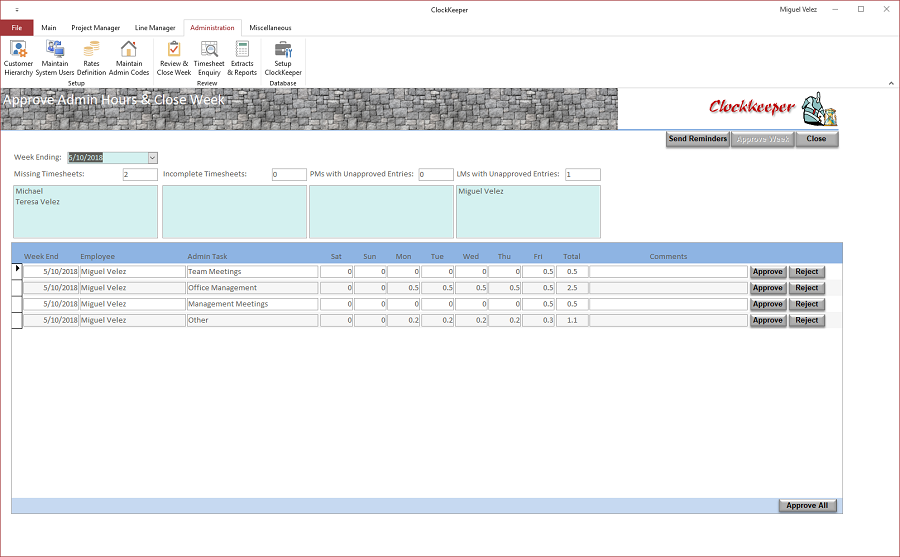Viewport: 900px width, 557px height.
Task: Click Comments field for Team Meetings row
Action: [669, 272]
